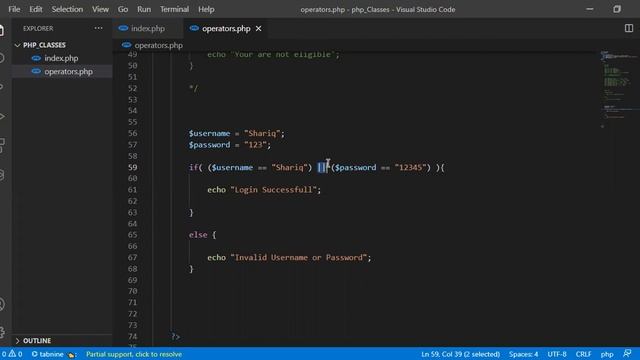Click "Invalid Username or Password" string
The image size is (640, 360).
pos(299,258)
